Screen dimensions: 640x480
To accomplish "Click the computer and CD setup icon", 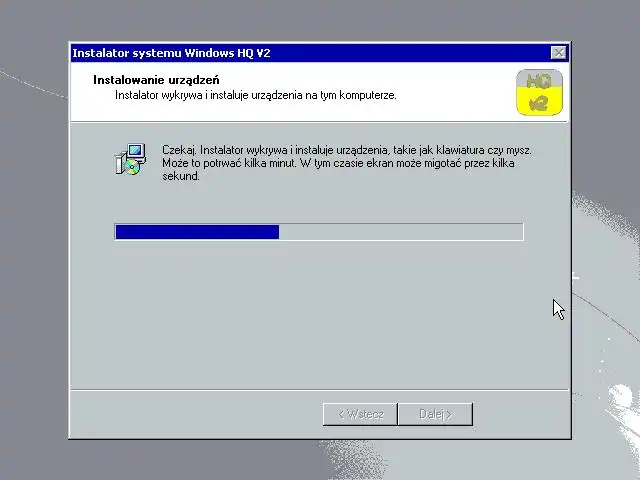I will pyautogui.click(x=131, y=159).
